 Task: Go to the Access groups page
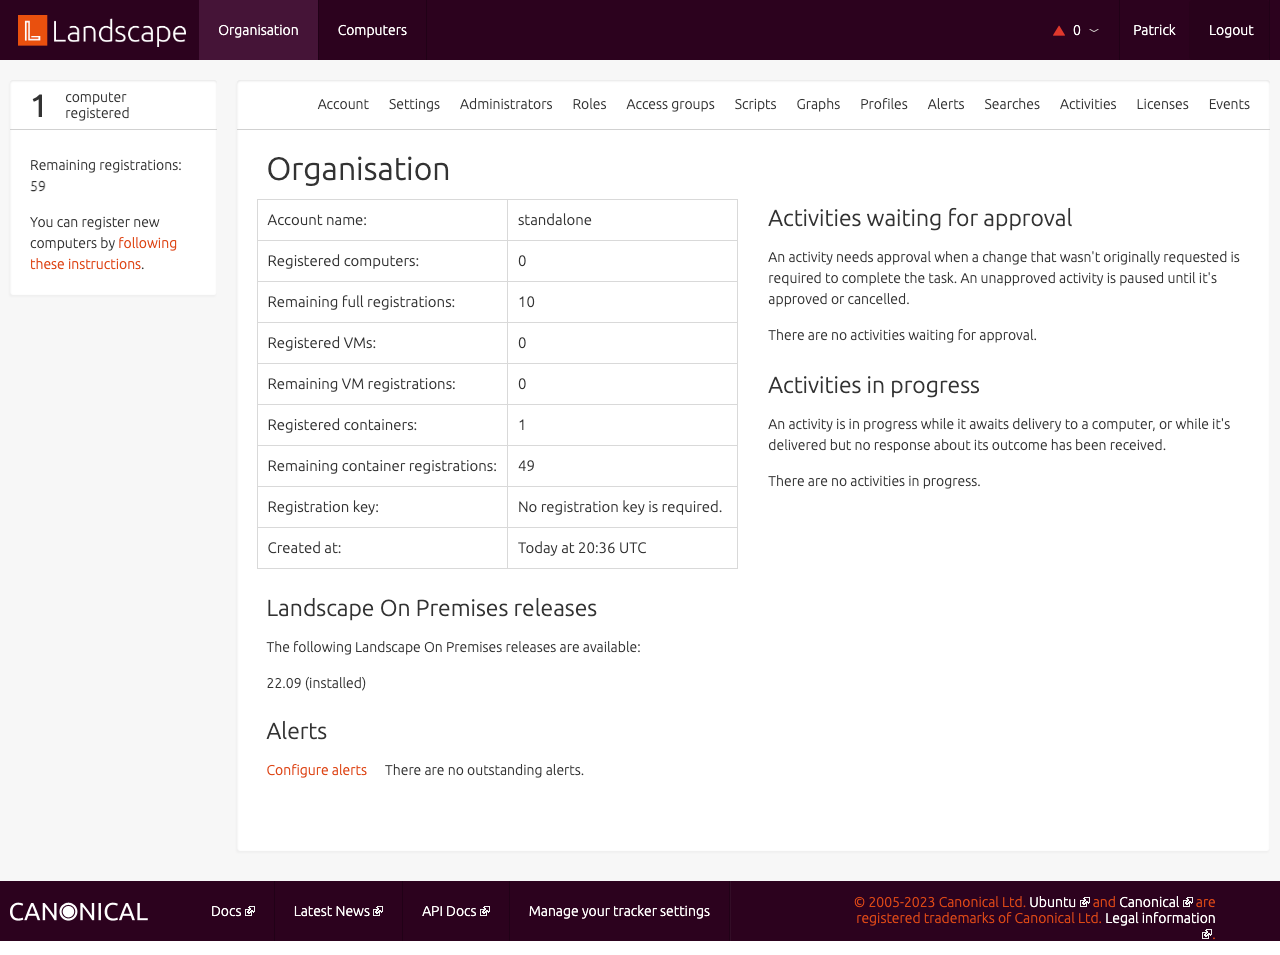click(x=670, y=104)
